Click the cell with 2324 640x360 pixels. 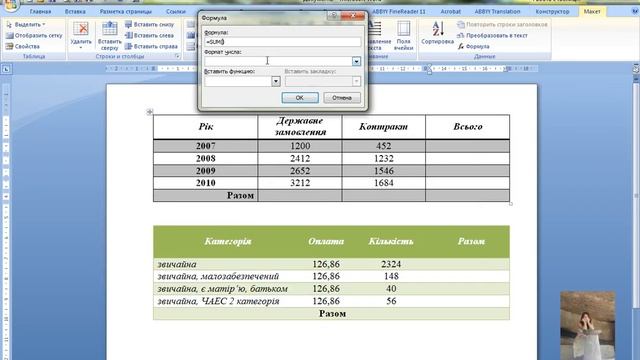pyautogui.click(x=391, y=264)
